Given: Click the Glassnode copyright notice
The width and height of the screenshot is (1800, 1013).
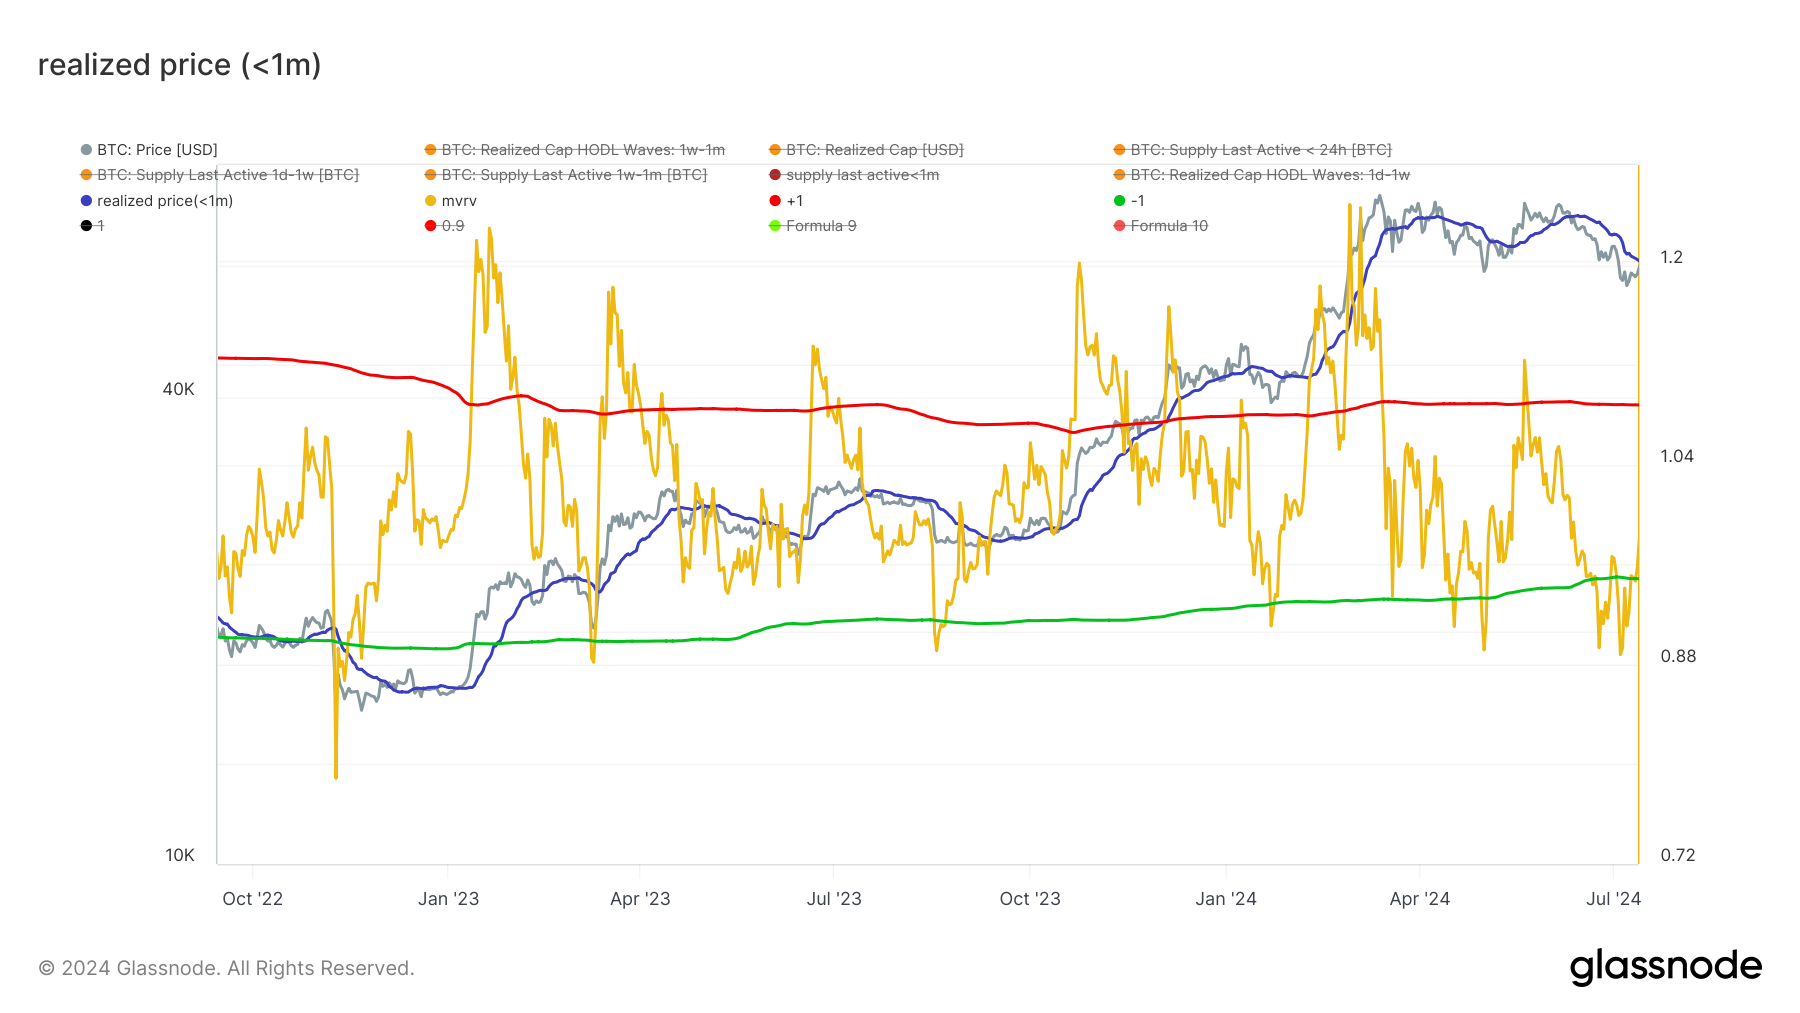Looking at the screenshot, I should point(226,968).
